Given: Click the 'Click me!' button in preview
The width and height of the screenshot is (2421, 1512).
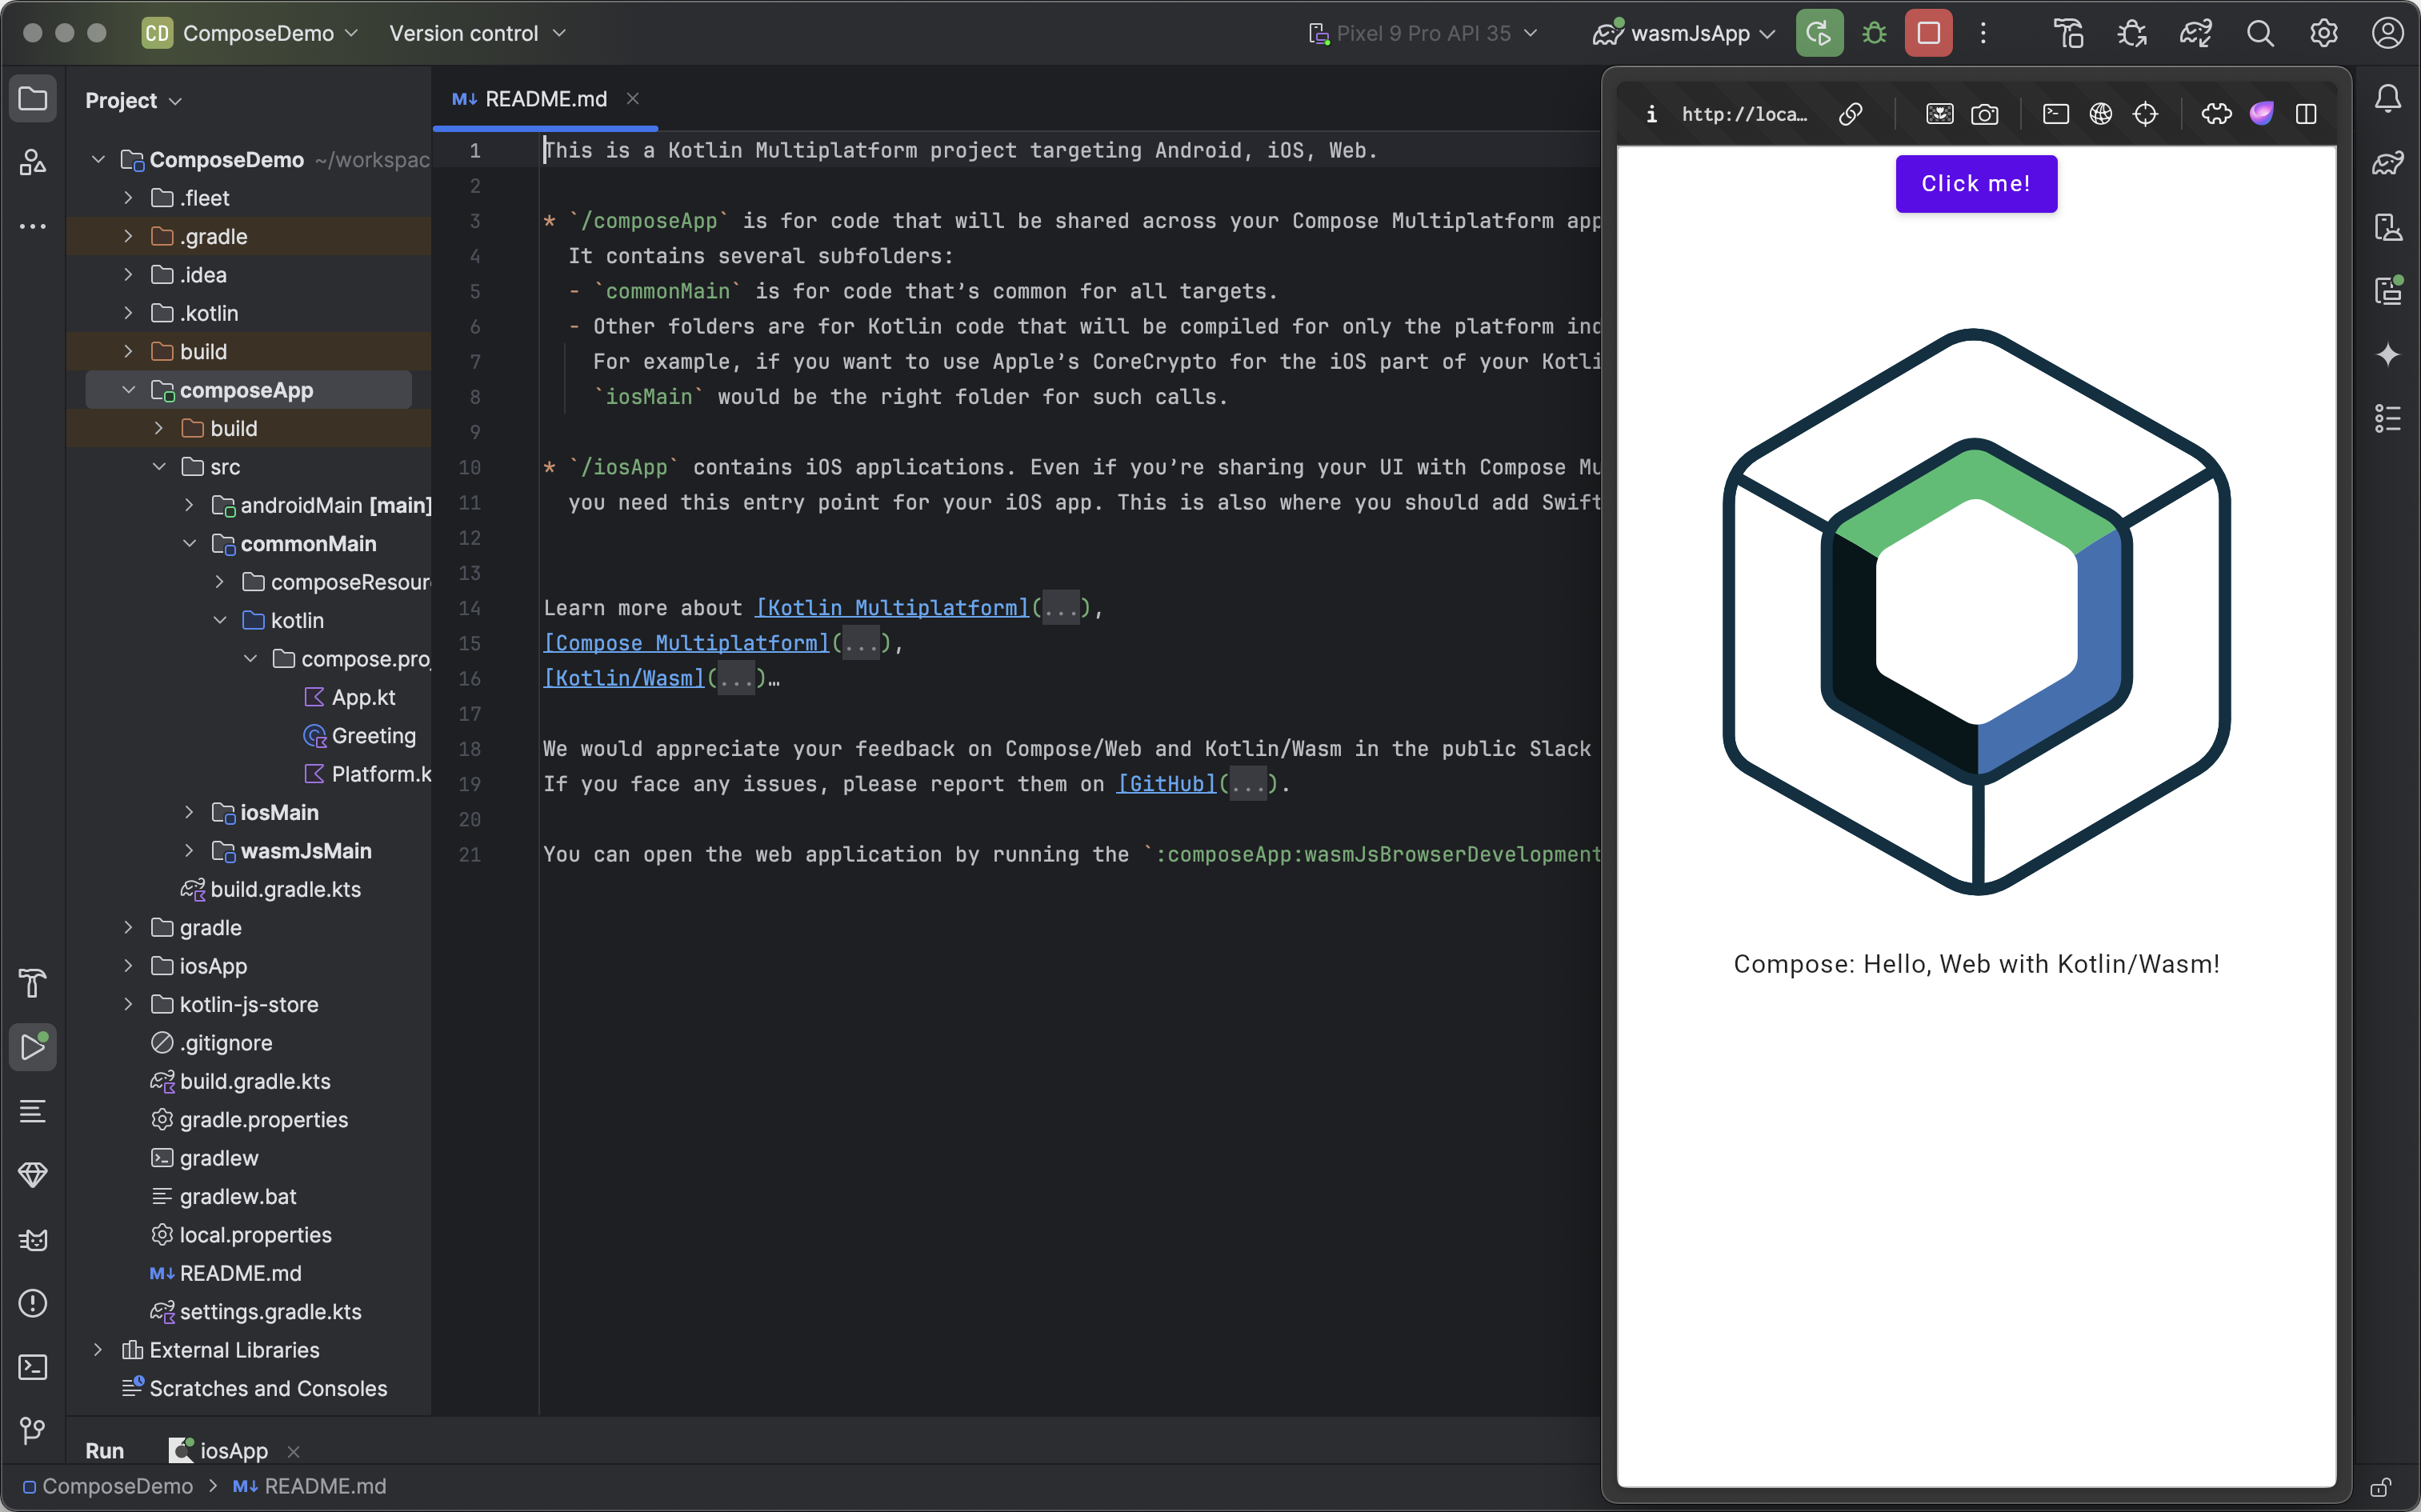Looking at the screenshot, I should (x=1976, y=183).
